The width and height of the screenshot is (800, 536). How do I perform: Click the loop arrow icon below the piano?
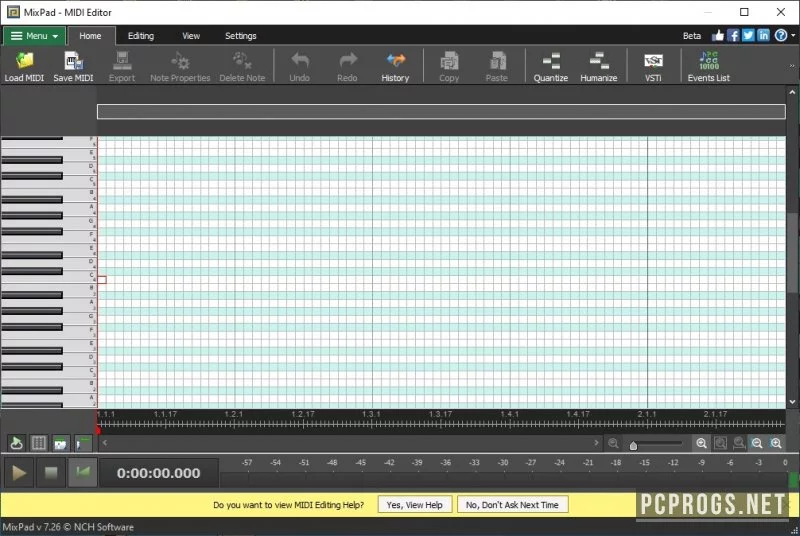coord(16,443)
